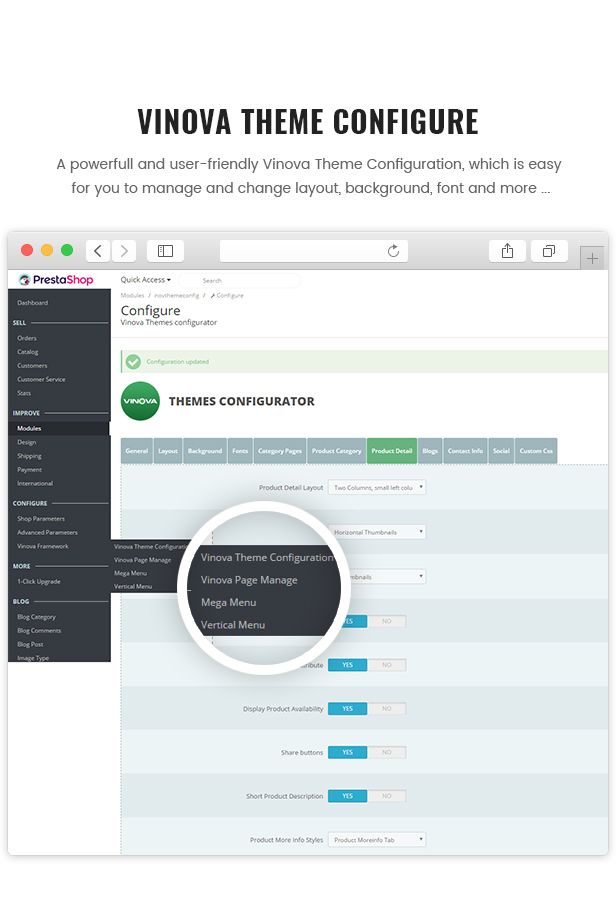
Task: Toggle the browser sidebar icon
Action: tap(165, 251)
